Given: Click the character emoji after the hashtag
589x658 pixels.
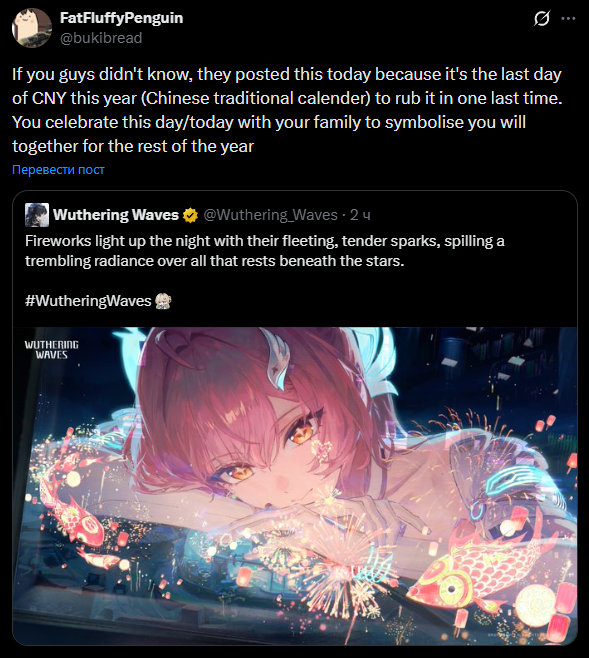Looking at the screenshot, I should (x=163, y=301).
